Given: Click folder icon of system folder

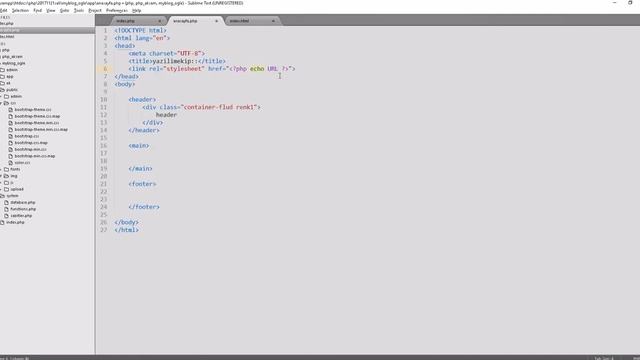Looking at the screenshot, I should (2, 196).
